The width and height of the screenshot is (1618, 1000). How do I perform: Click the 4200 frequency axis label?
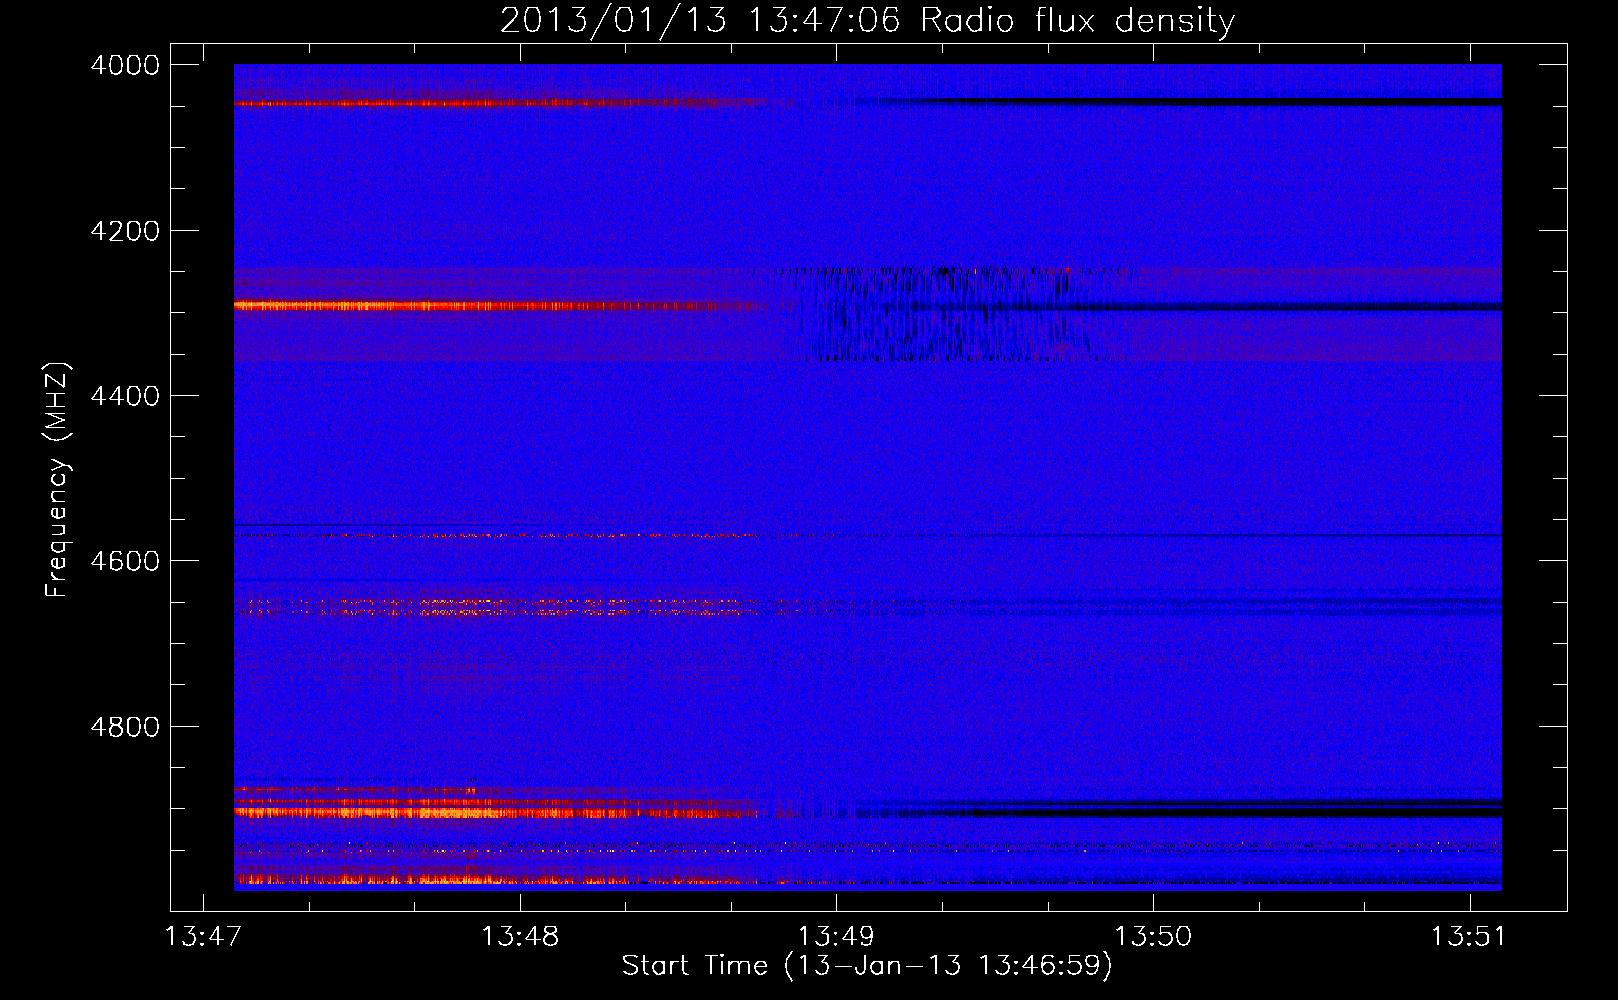(x=124, y=231)
